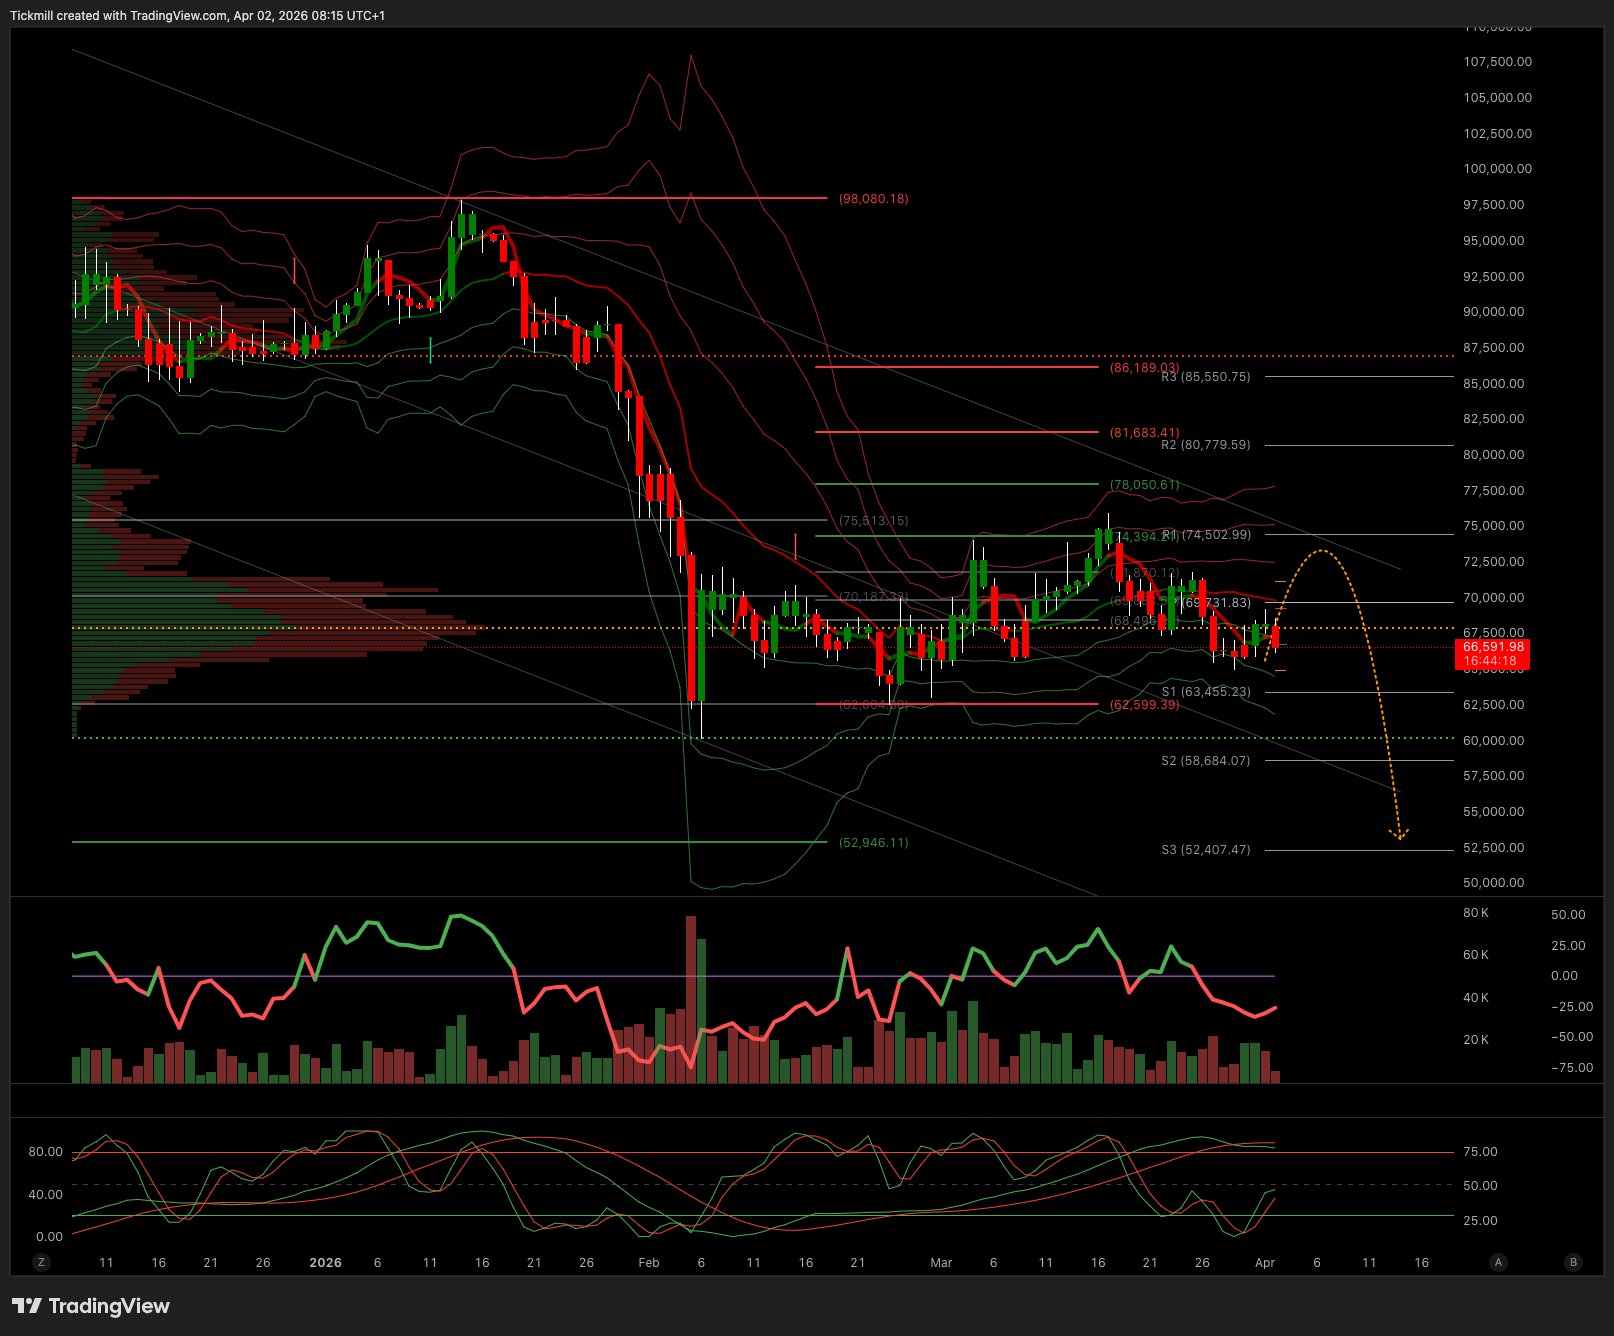
Task: Click the Apr month marker on time axis
Action: [1265, 1263]
